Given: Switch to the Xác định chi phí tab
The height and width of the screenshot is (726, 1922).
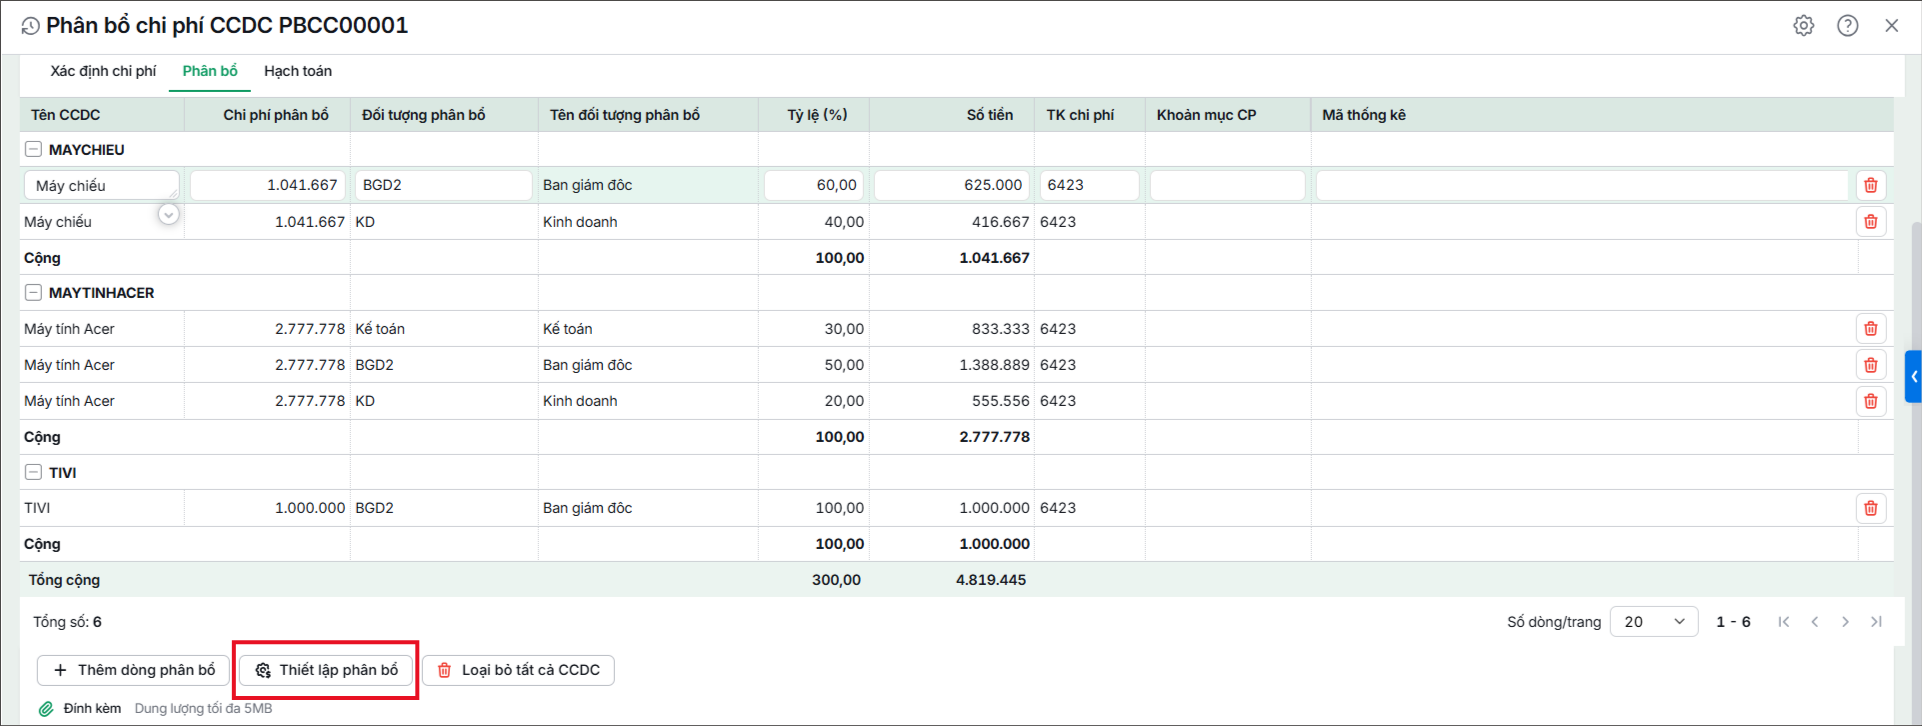Looking at the screenshot, I should (x=103, y=71).
